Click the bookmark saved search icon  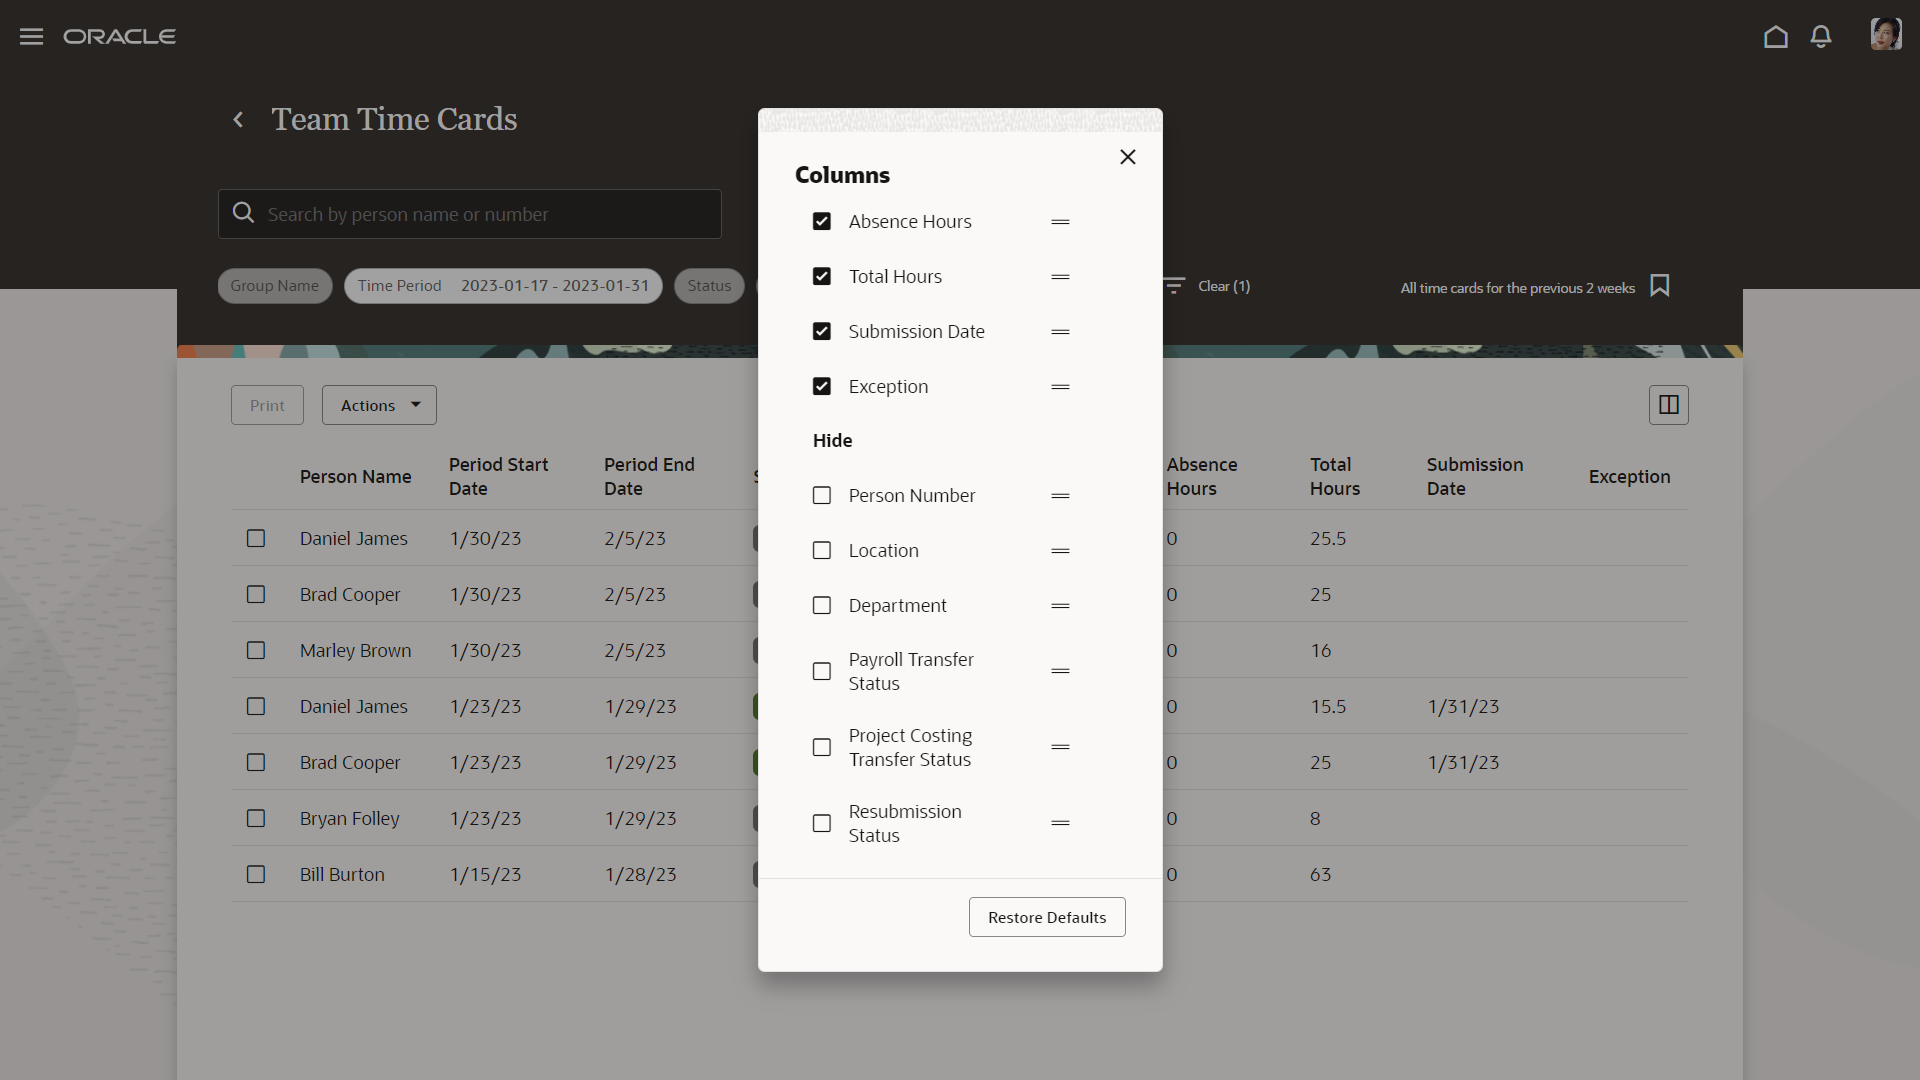point(1660,286)
